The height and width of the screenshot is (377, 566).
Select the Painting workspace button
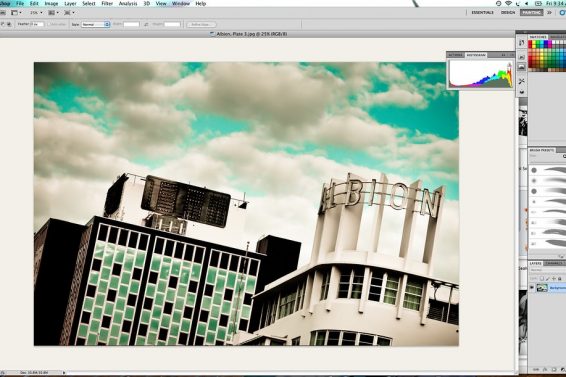click(x=531, y=13)
